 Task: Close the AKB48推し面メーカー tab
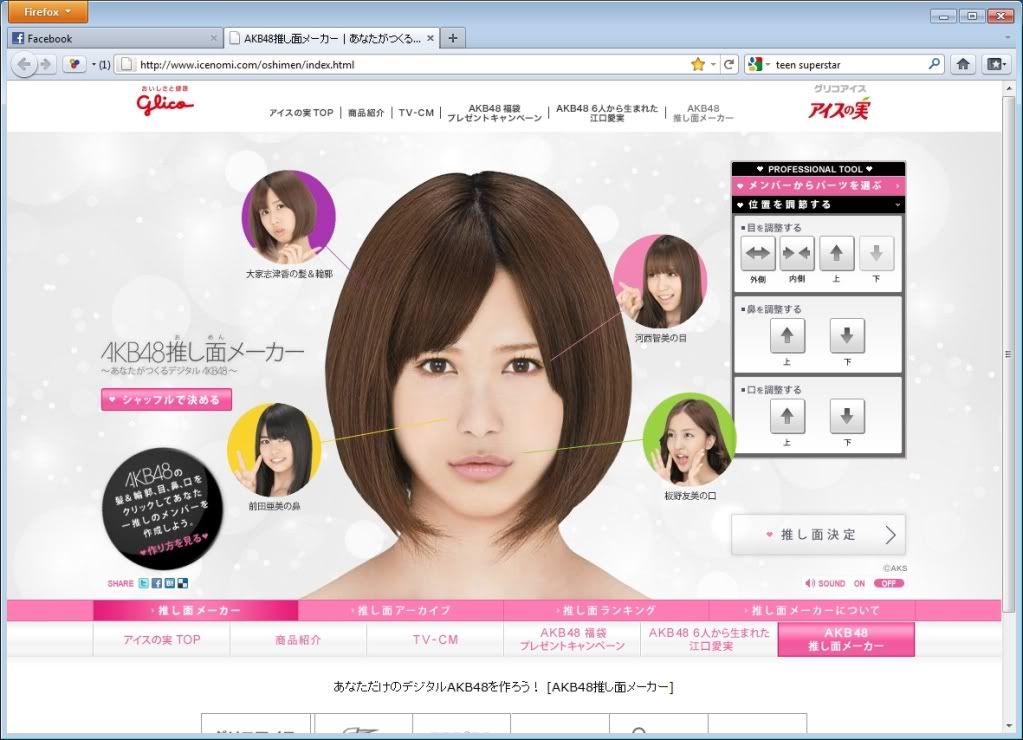pos(430,39)
